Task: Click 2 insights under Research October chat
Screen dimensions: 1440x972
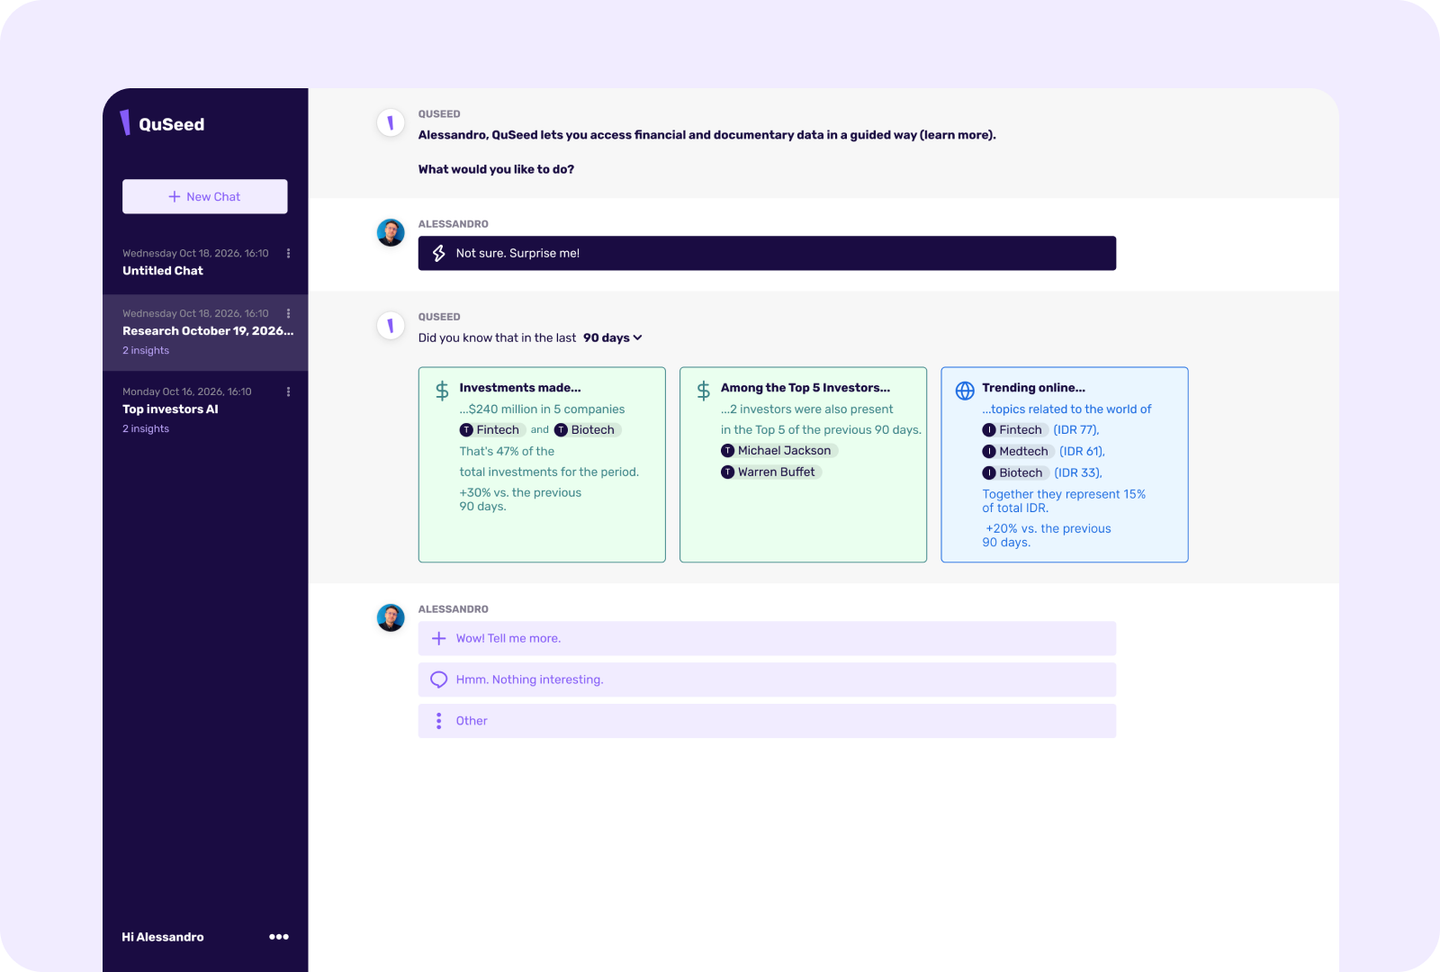Action: (146, 351)
